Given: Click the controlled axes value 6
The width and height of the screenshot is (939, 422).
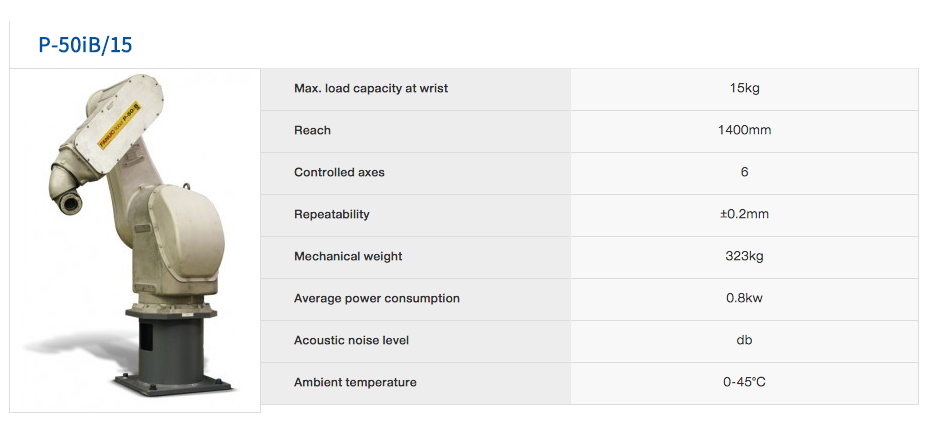Looking at the screenshot, I should pyautogui.click(x=744, y=172).
